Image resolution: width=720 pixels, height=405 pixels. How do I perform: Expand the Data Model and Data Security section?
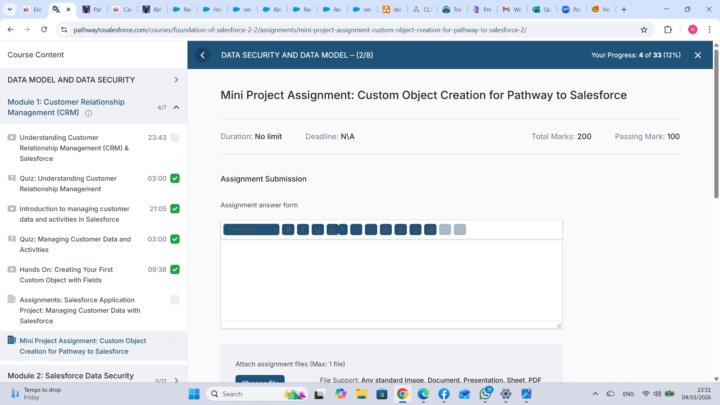[x=176, y=79]
